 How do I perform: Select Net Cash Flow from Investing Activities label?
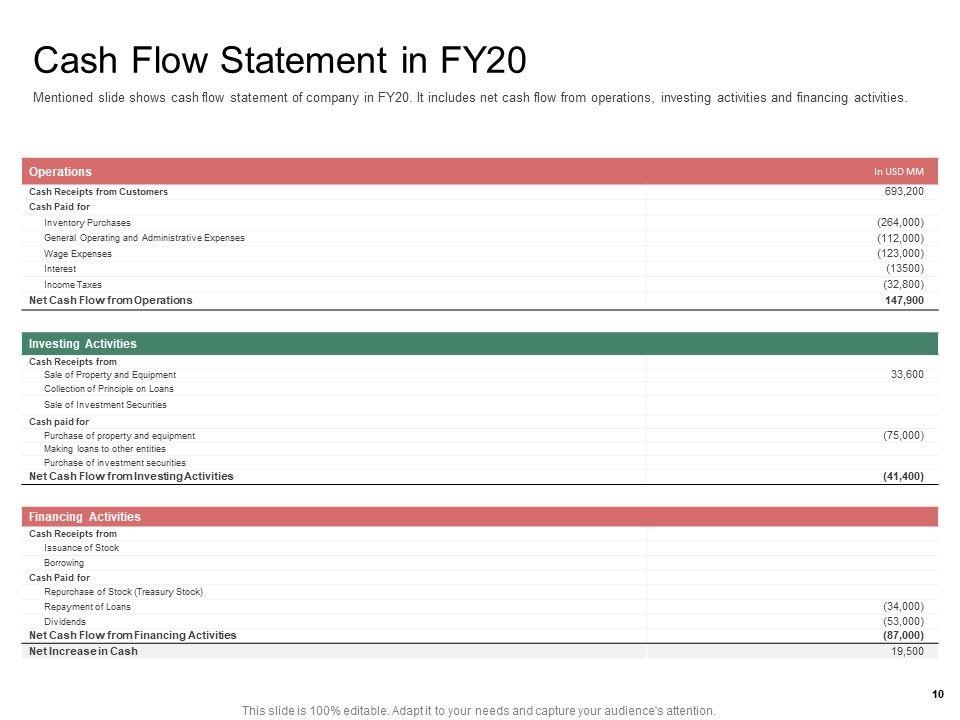tap(131, 476)
